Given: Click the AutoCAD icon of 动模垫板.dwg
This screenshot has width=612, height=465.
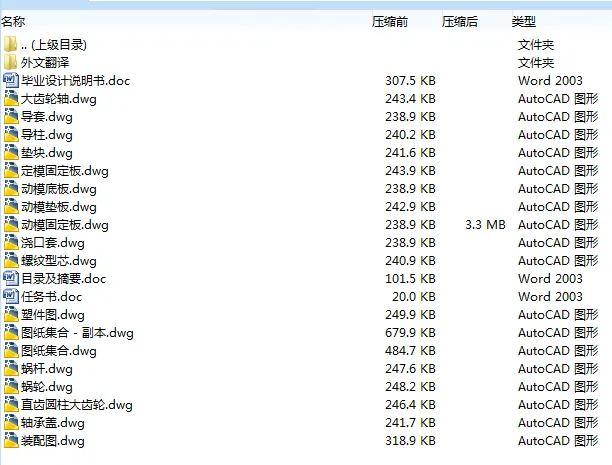Looking at the screenshot, I should [x=11, y=206].
